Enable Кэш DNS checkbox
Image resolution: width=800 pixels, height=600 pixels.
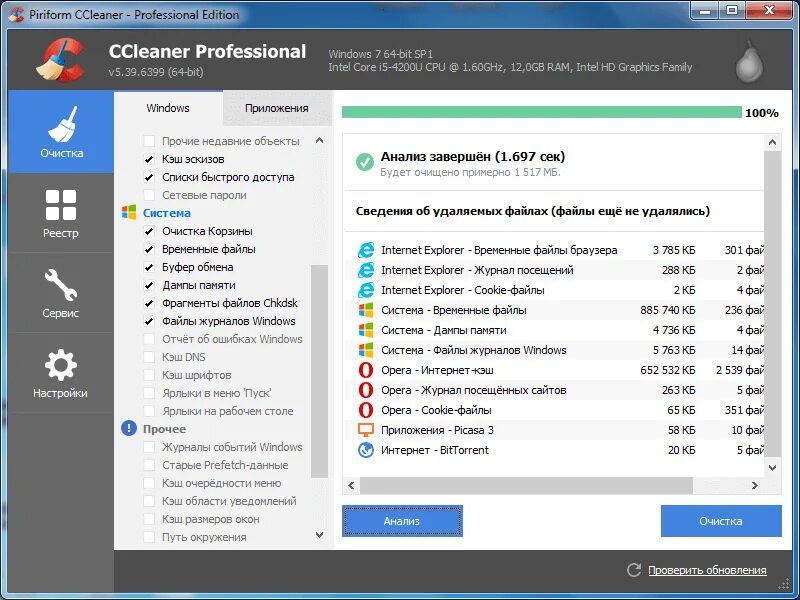point(149,357)
